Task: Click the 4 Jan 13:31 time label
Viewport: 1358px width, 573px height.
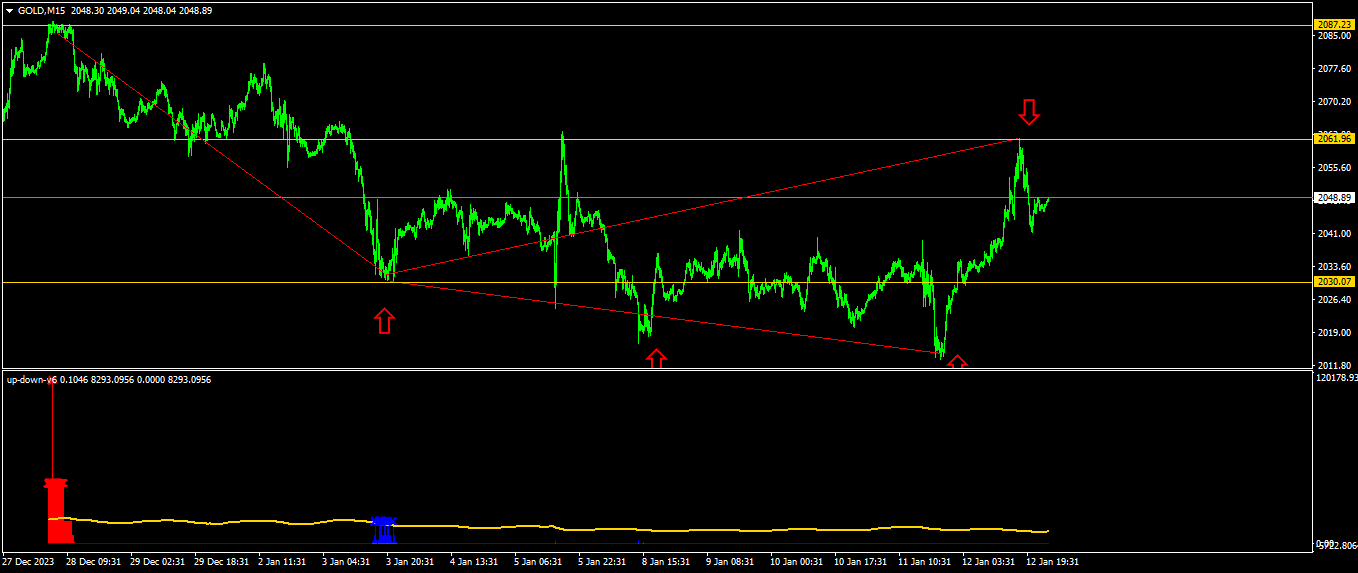Action: pos(475,562)
